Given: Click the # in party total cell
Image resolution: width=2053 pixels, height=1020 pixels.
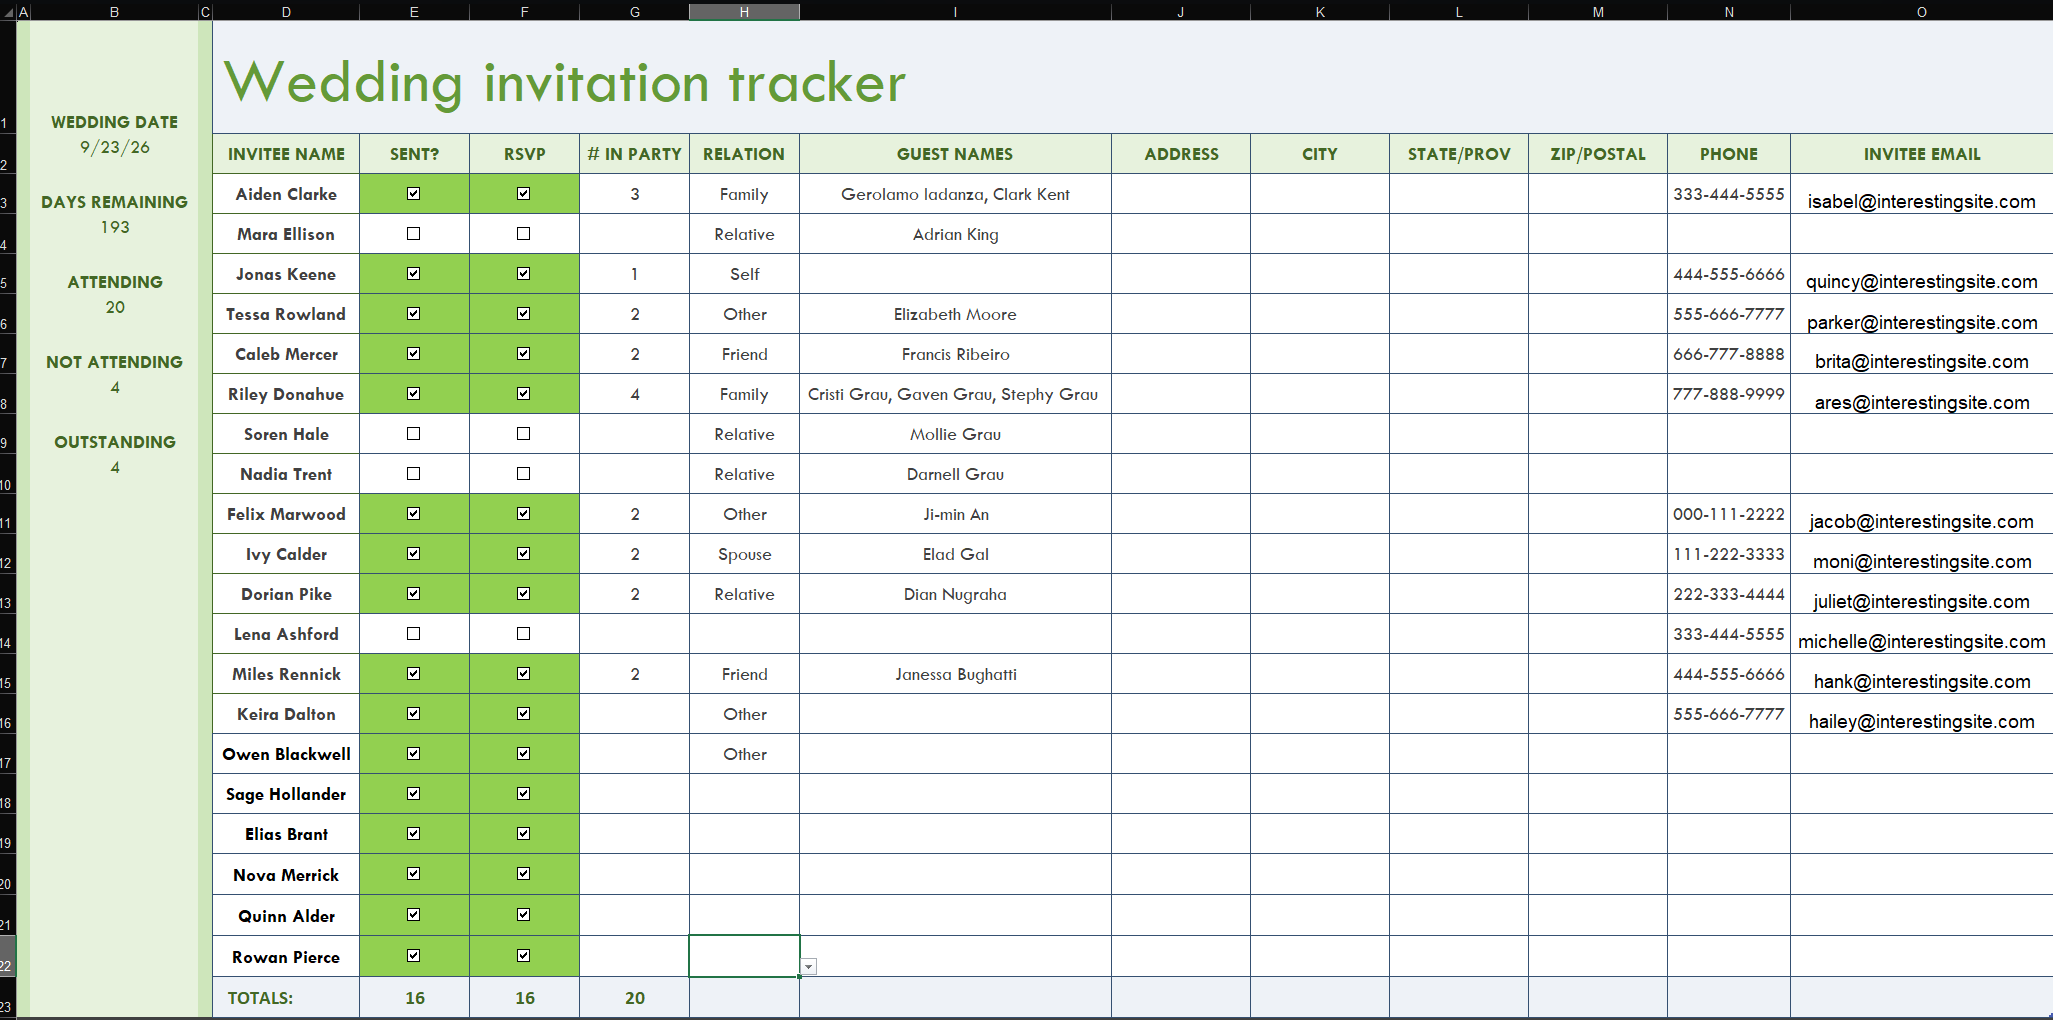Looking at the screenshot, I should (x=634, y=998).
